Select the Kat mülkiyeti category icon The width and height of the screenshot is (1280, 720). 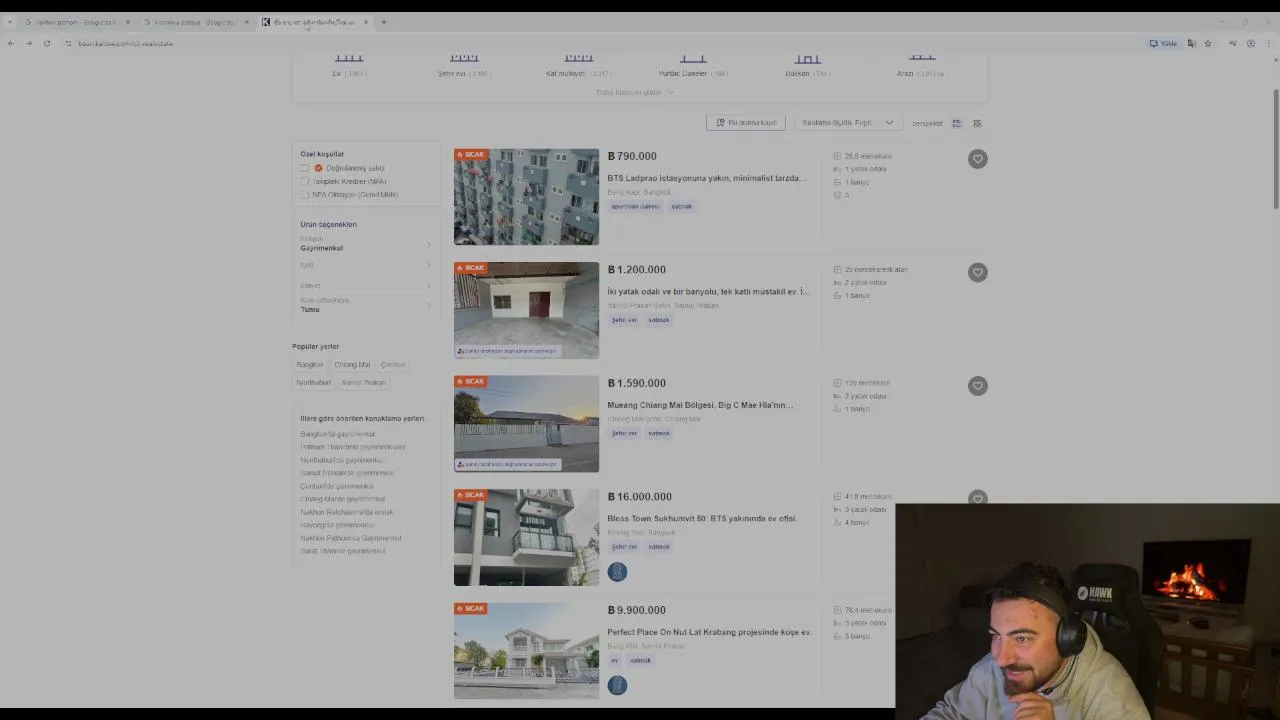(x=578, y=57)
